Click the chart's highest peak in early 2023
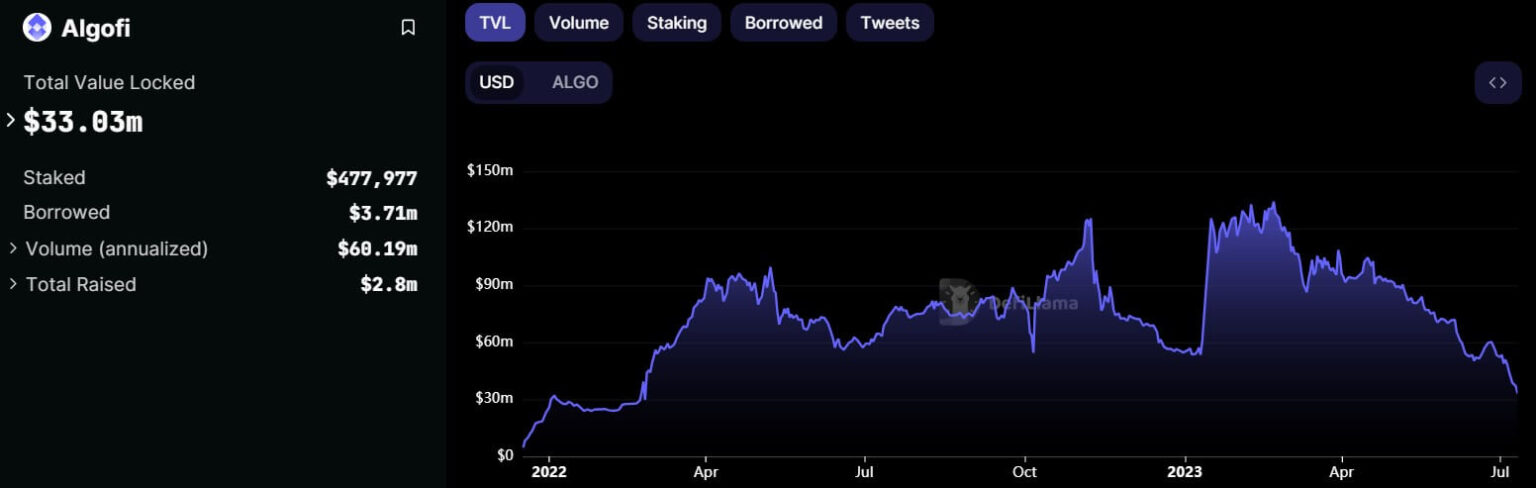Screen dimensions: 1536x488 [1272, 204]
